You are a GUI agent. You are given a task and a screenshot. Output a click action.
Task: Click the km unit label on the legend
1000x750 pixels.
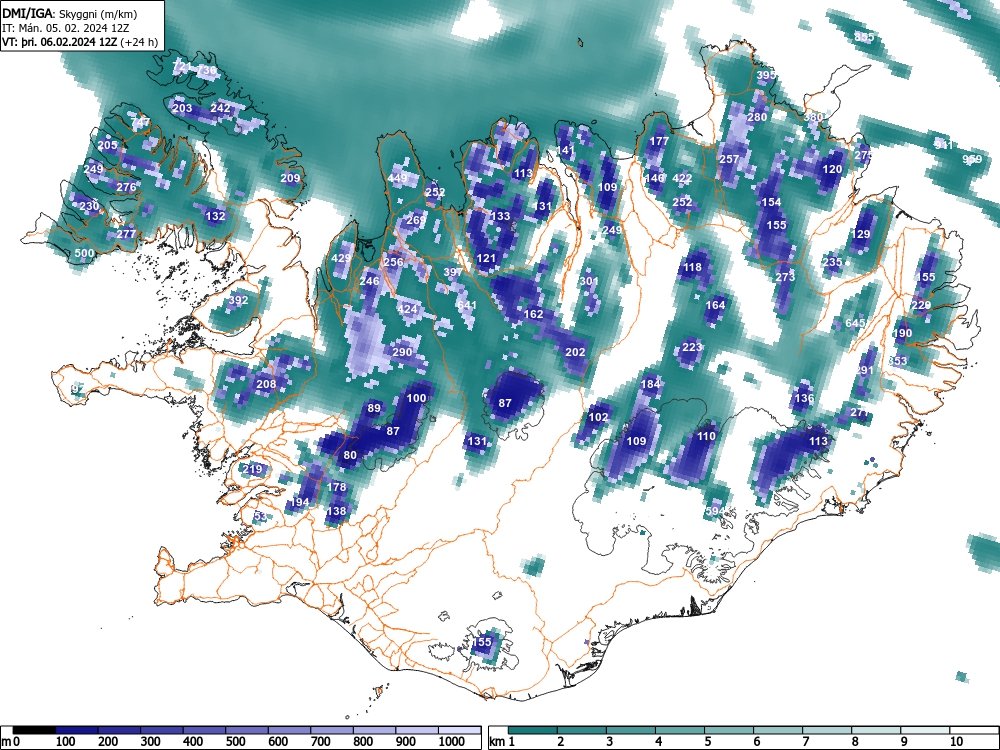click(x=497, y=742)
